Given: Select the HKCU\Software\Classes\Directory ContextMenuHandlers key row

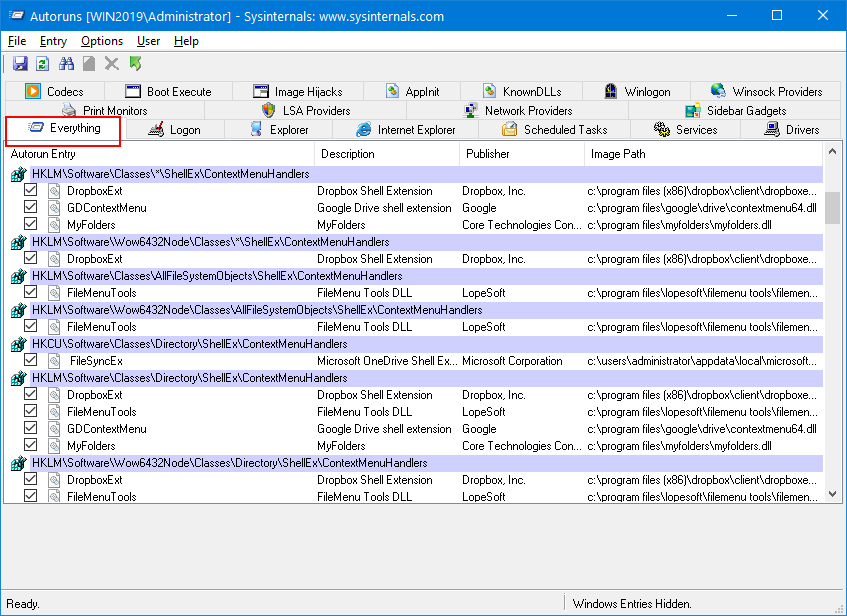Looking at the screenshot, I should 416,344.
